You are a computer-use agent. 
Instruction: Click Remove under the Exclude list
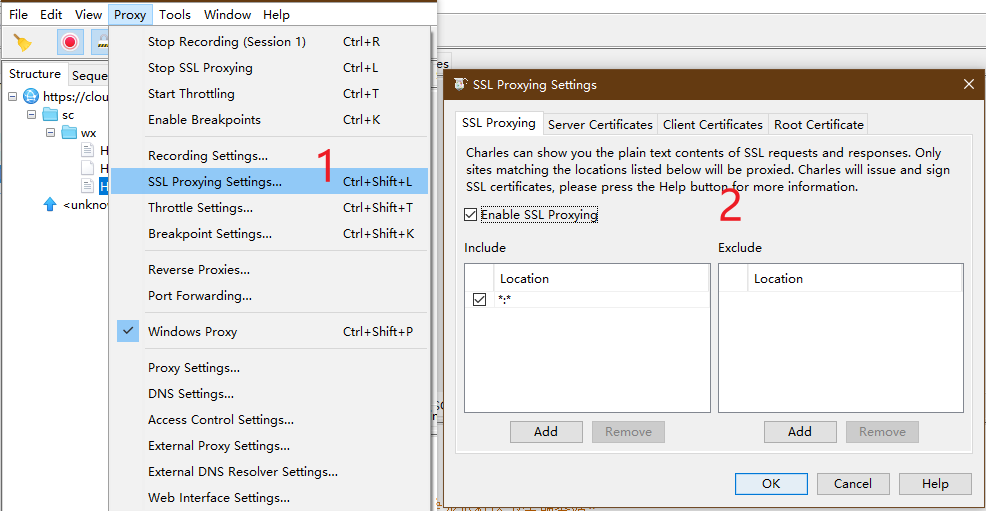(x=882, y=432)
